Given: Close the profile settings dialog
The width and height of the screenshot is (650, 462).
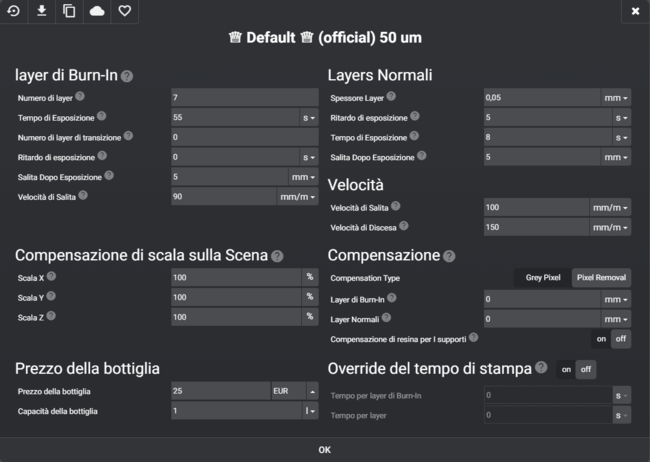Looking at the screenshot, I should [636, 11].
